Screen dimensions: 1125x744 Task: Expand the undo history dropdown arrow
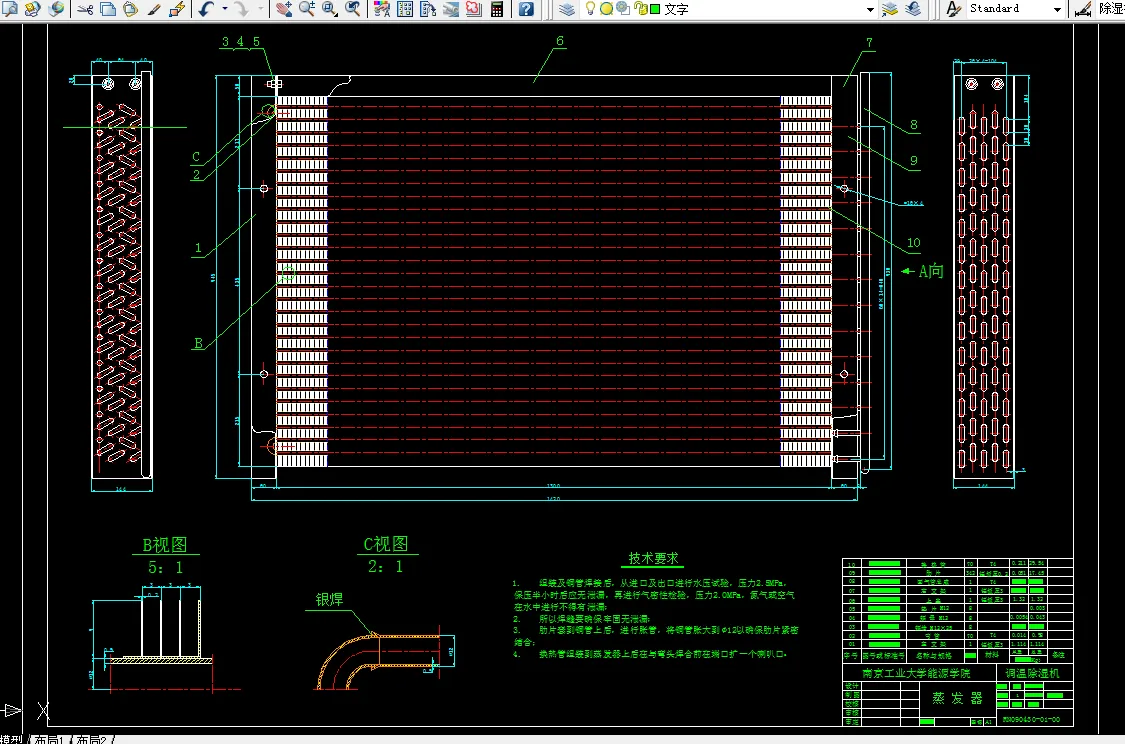tap(225, 9)
